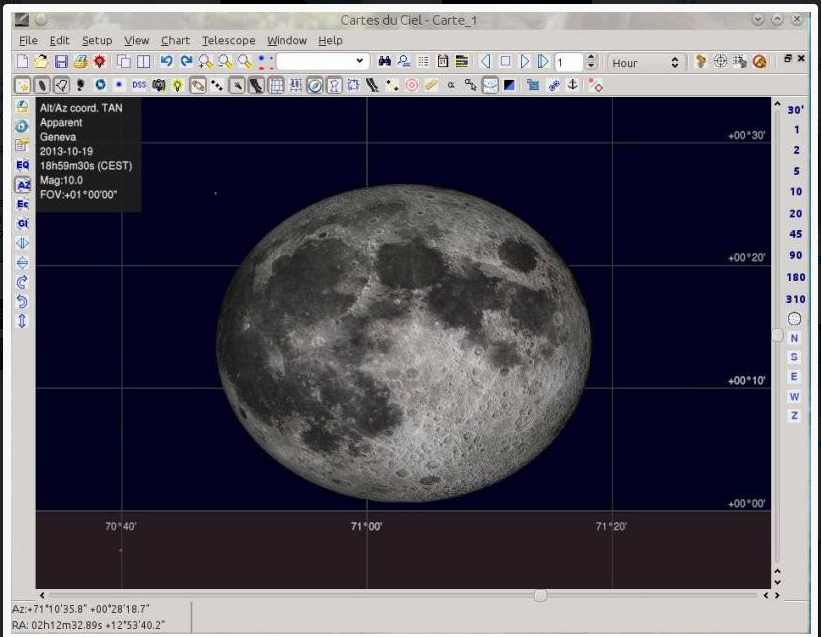The height and width of the screenshot is (637, 821).
Task: Point chart toward Zenith (Z)
Action: click(794, 416)
